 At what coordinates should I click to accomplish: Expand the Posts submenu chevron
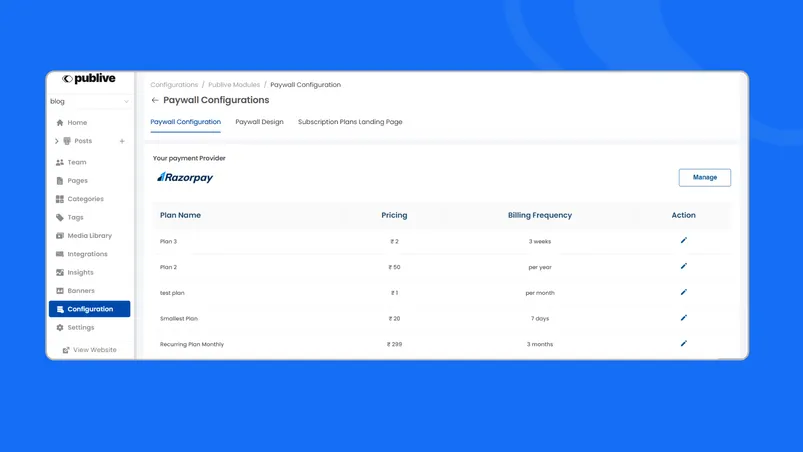click(57, 141)
